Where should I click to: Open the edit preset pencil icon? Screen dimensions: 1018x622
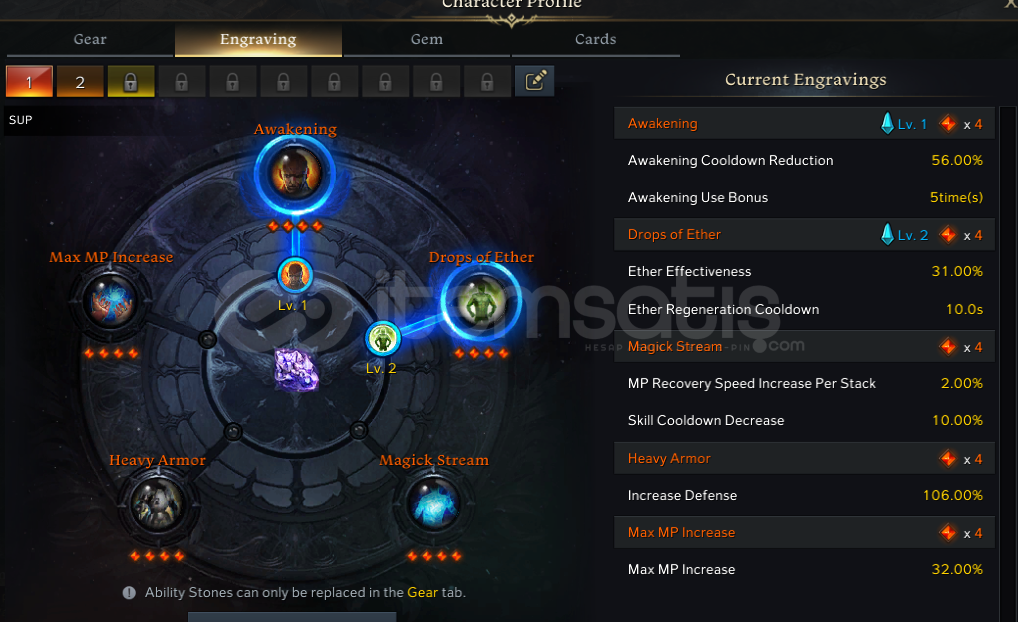[534, 81]
